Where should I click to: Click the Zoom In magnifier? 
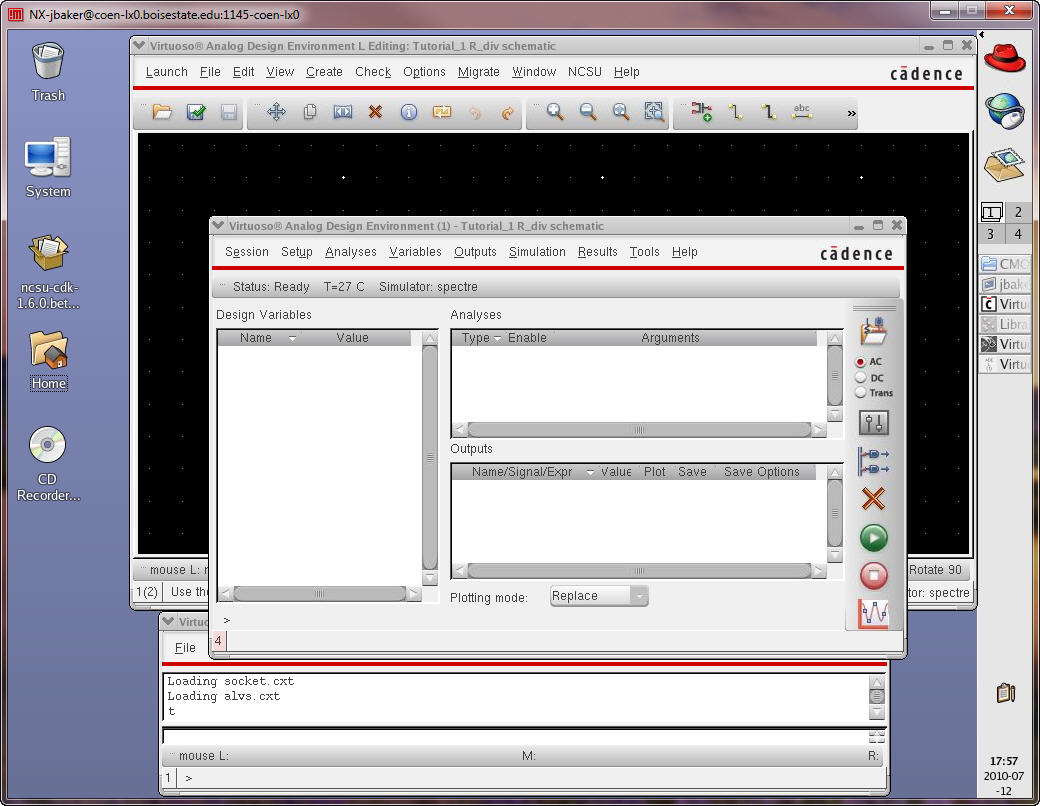(x=555, y=111)
